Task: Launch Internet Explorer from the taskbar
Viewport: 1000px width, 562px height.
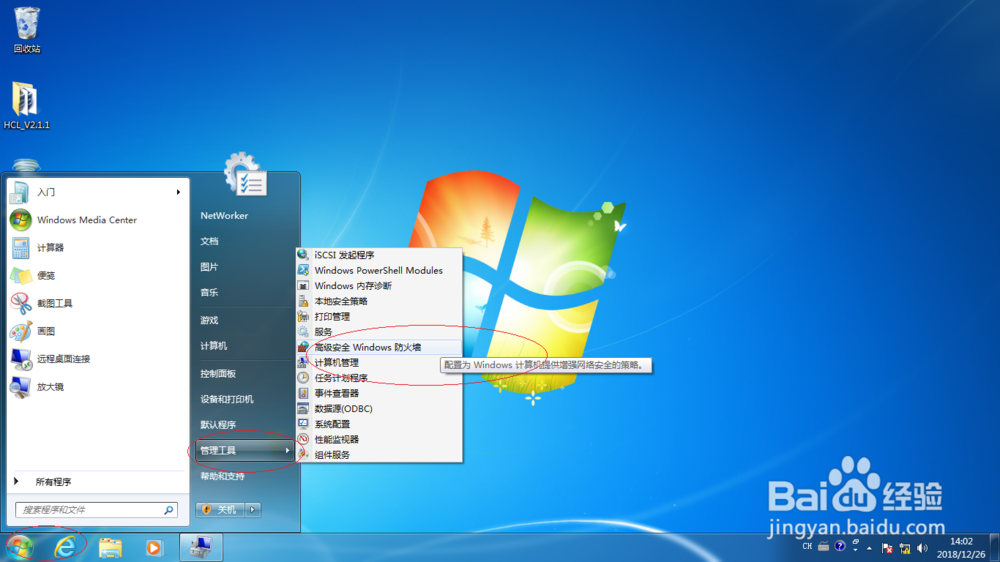Action: click(x=65, y=547)
